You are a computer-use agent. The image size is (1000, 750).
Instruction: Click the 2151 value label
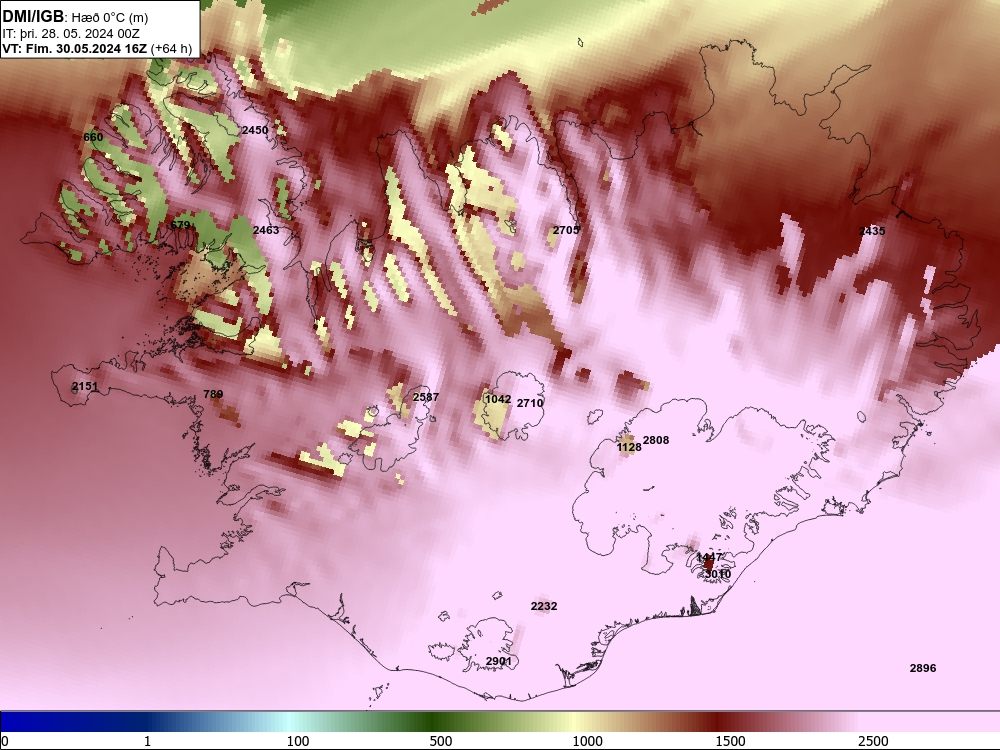point(85,386)
